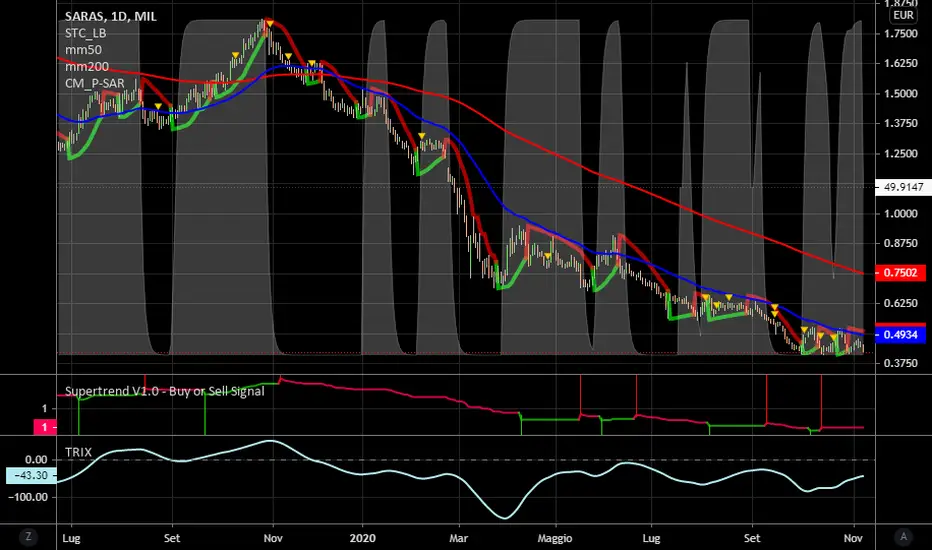Open the EUR currency selector
The image size is (932, 550).
[903, 15]
